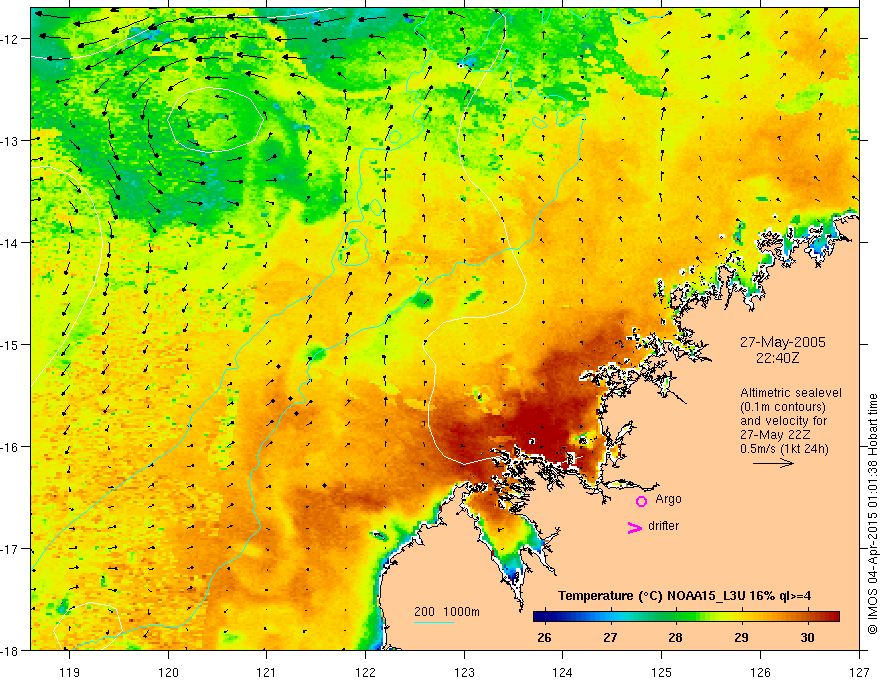Screen dimensions: 880x680
Task: Click the 'Argo' legend label
Action: [668, 499]
